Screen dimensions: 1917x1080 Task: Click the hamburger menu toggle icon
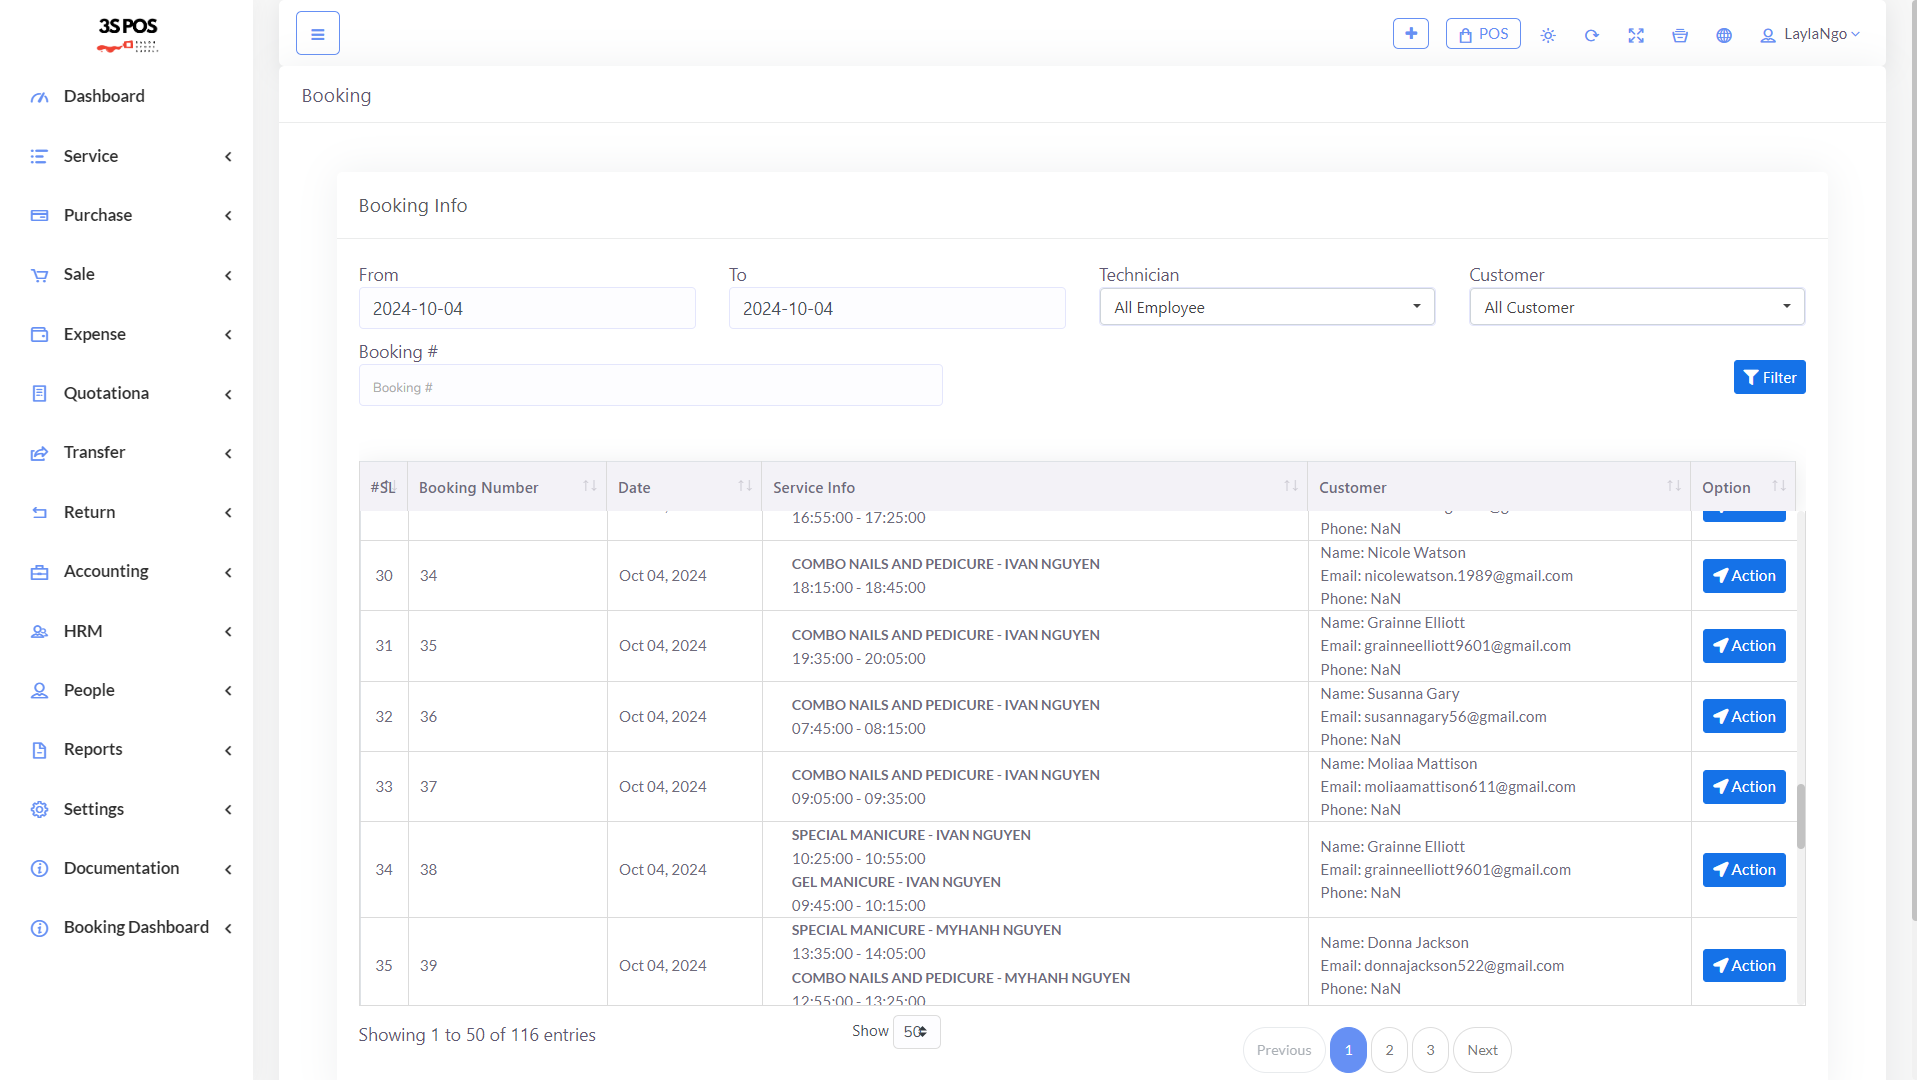[317, 34]
